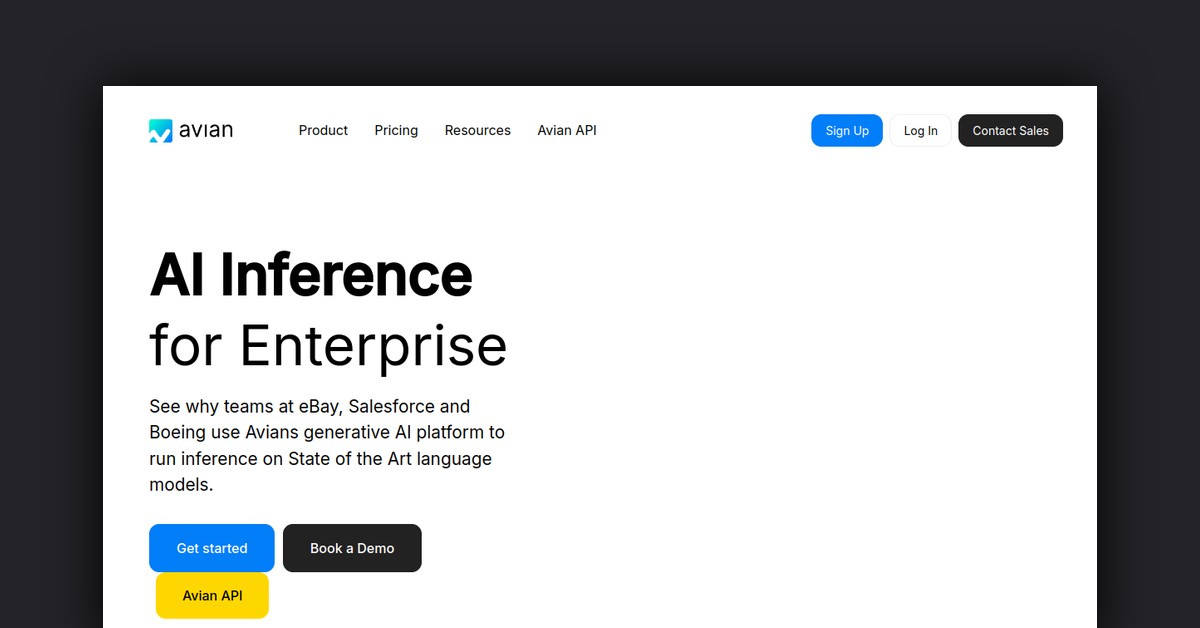Click the for Enterprise heading line
Image resolution: width=1200 pixels, height=628 pixels.
[x=328, y=346]
